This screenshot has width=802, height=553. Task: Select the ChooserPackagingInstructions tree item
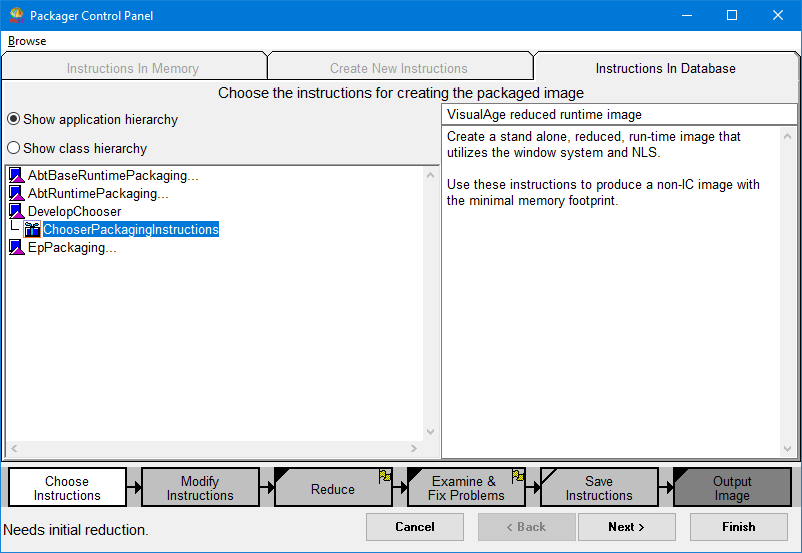click(130, 230)
